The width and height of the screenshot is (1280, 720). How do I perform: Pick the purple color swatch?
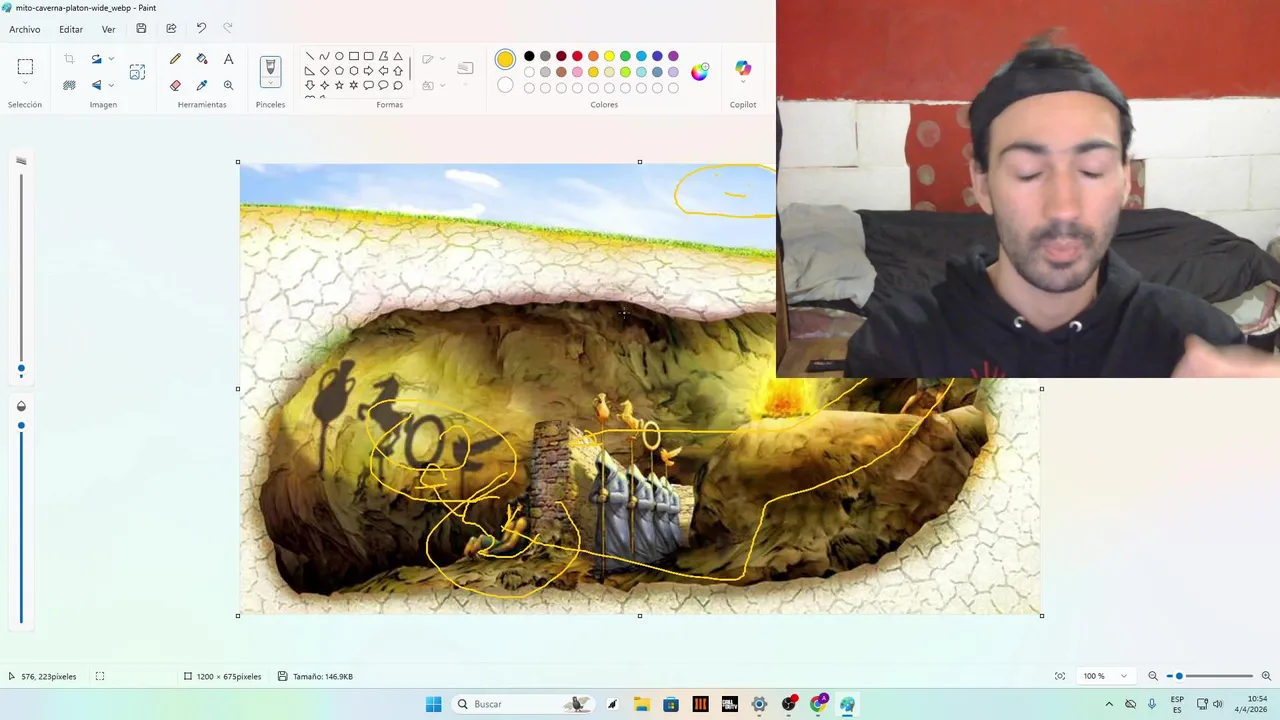(x=673, y=56)
